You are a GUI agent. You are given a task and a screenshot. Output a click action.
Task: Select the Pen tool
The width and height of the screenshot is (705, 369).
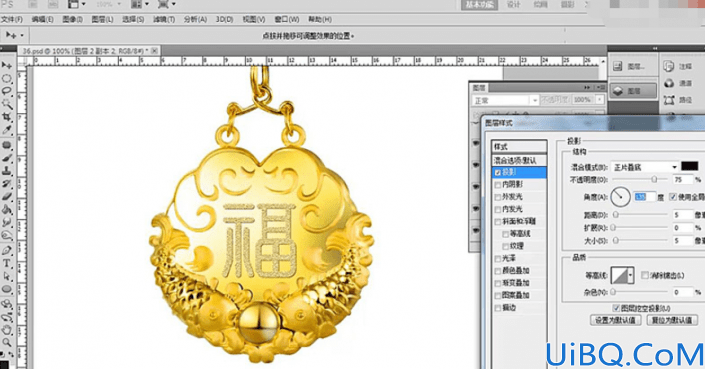click(x=6, y=251)
